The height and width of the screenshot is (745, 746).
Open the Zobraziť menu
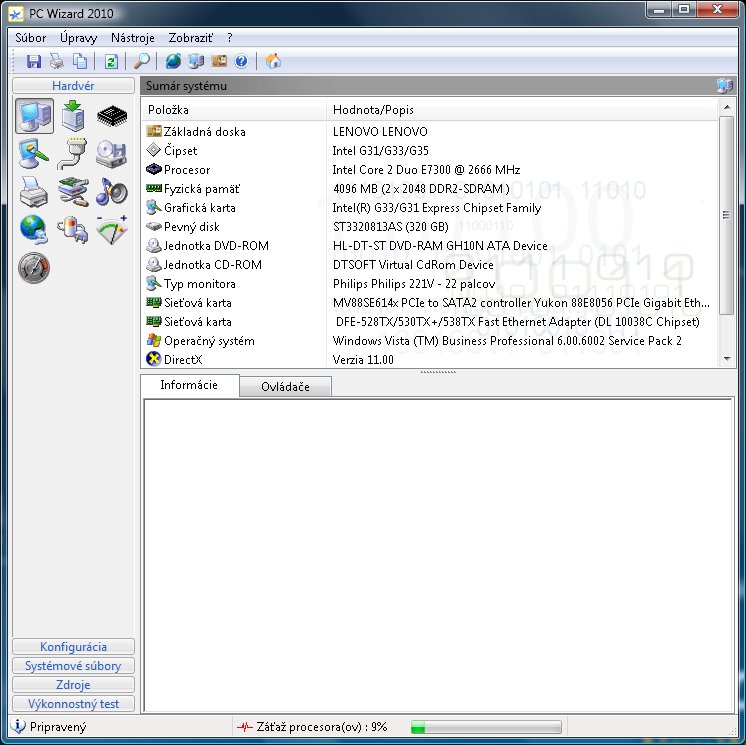191,38
